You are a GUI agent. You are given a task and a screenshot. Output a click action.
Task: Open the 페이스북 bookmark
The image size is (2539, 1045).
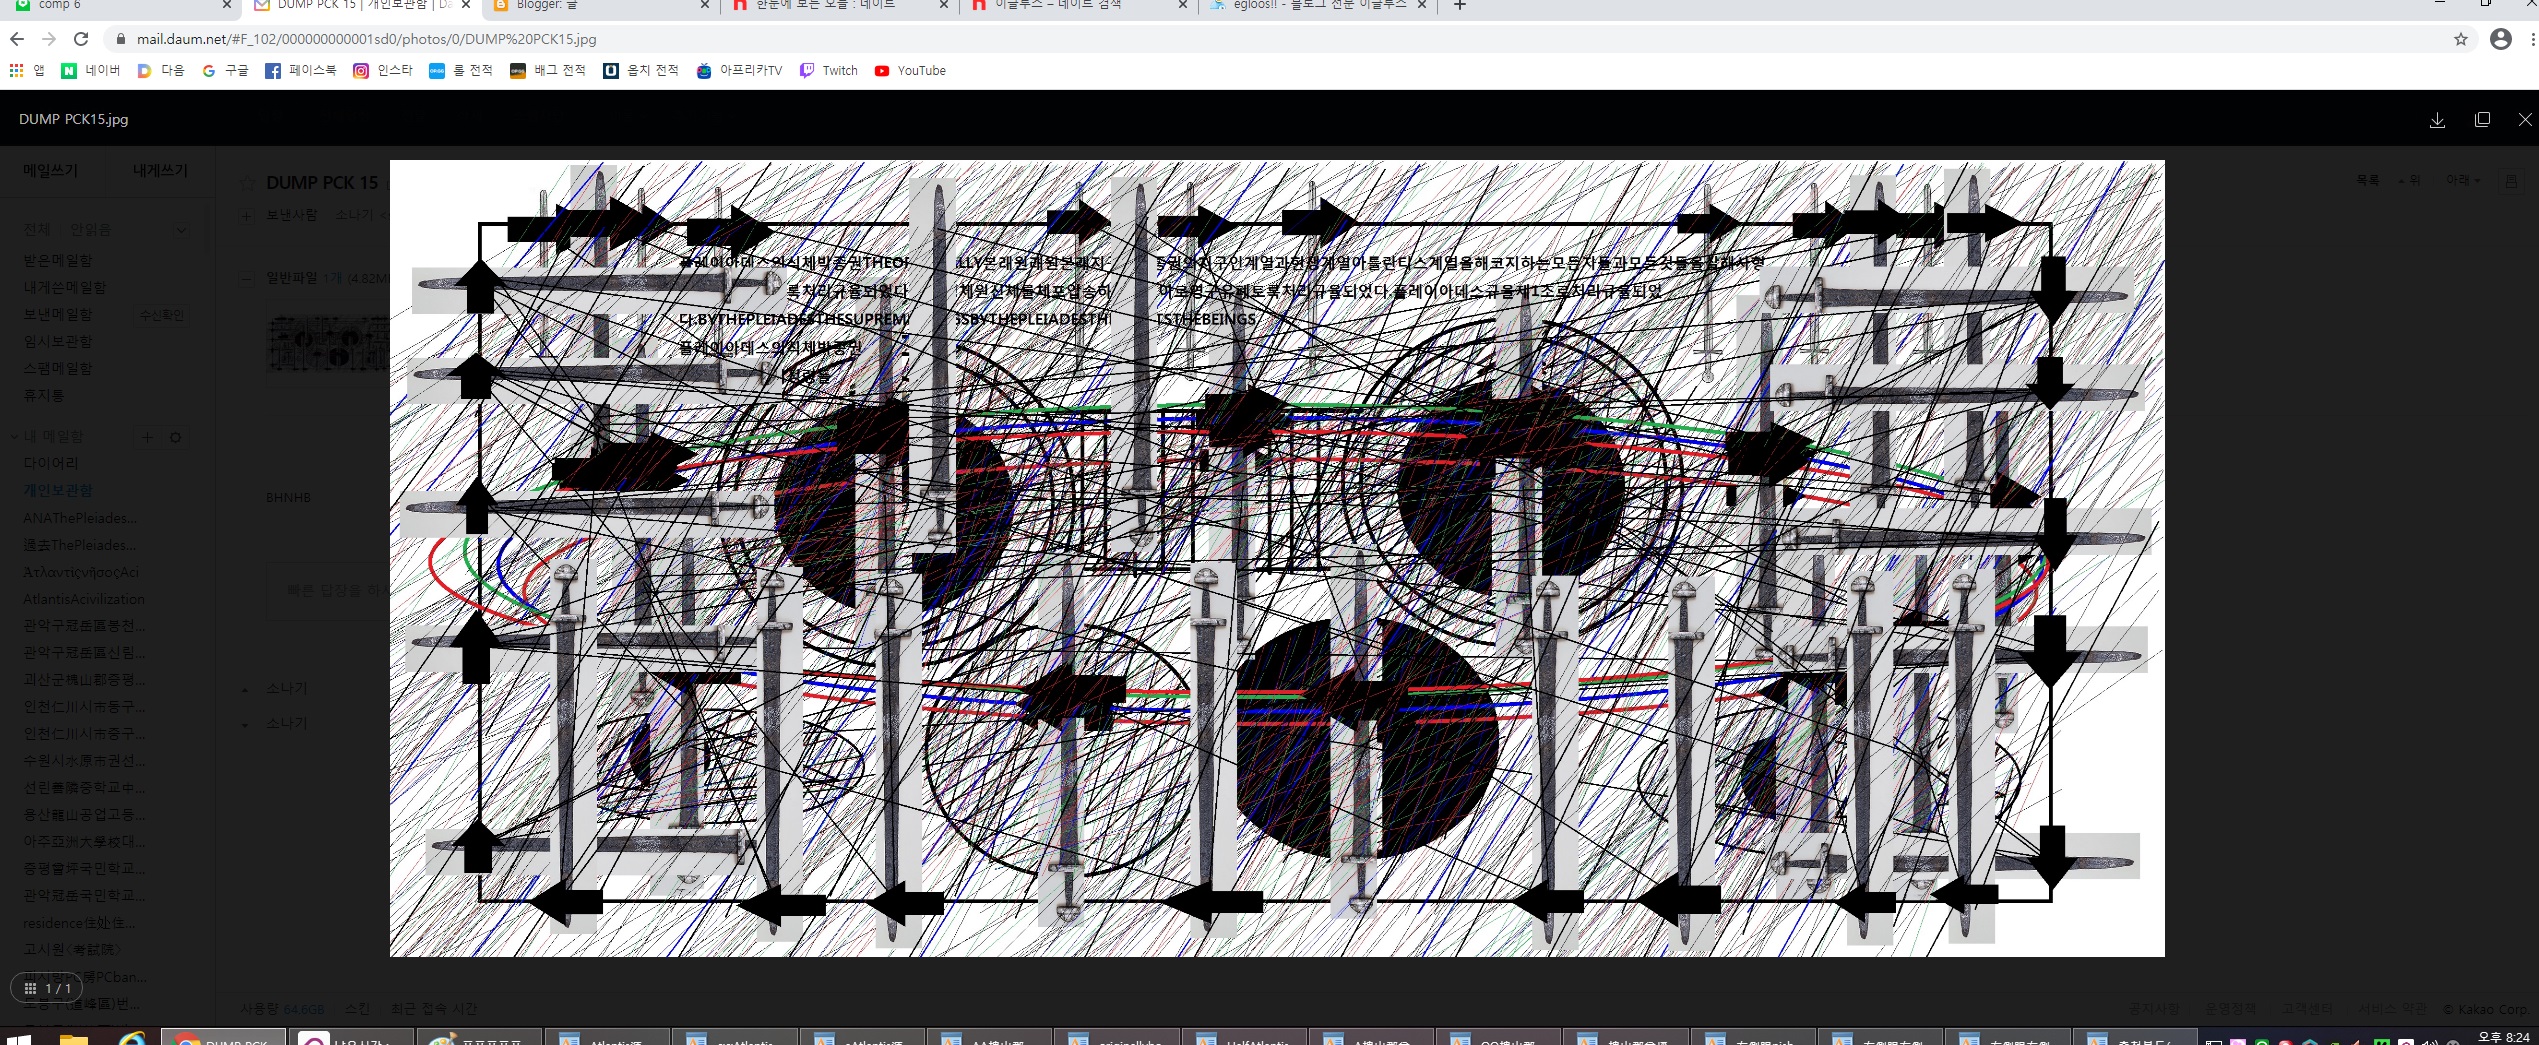[301, 70]
